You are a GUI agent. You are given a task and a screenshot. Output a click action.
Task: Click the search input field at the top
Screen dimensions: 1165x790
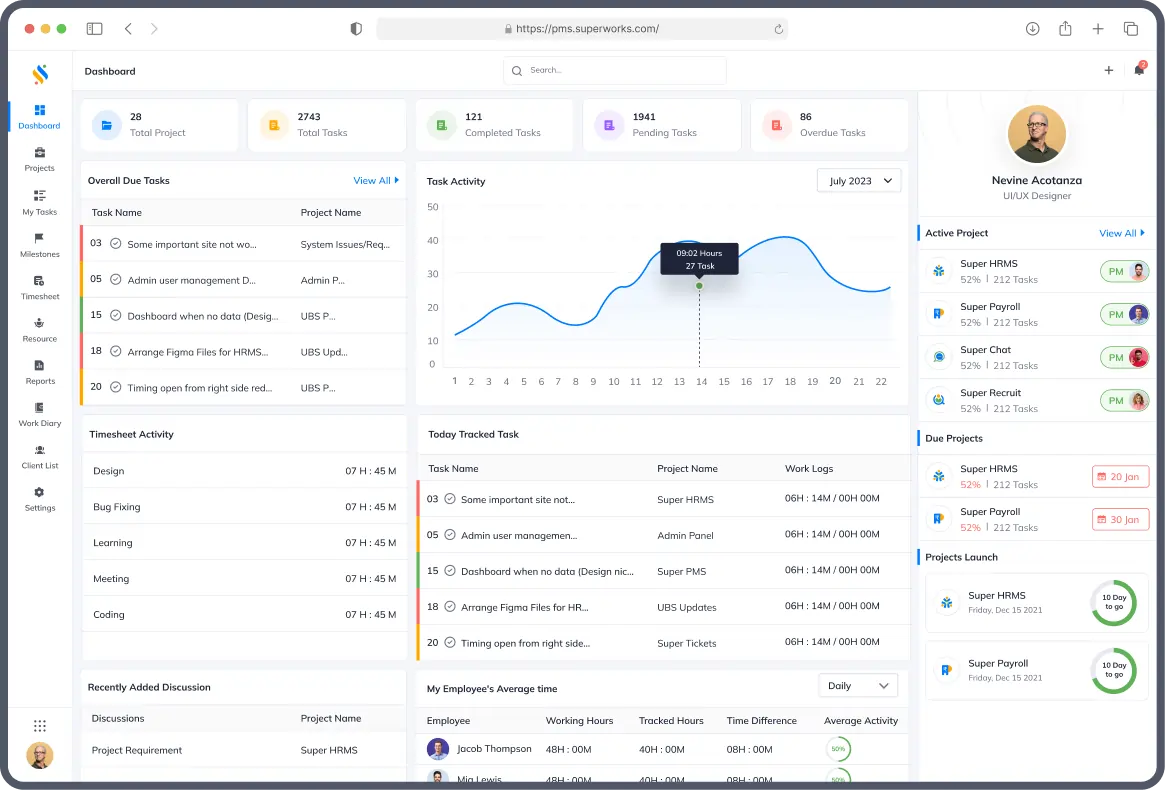614,71
